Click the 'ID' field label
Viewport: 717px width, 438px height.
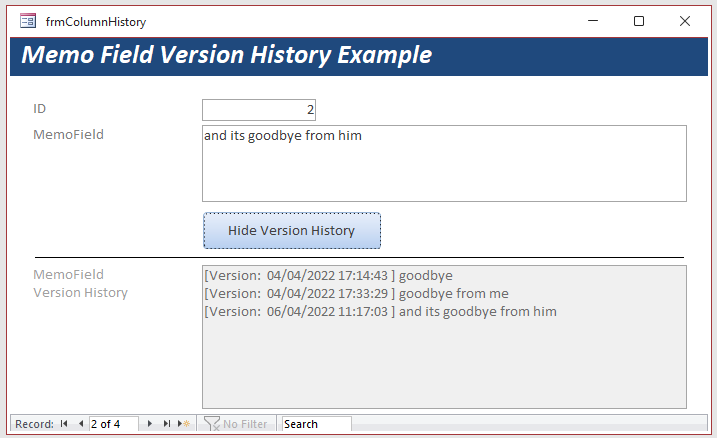point(39,109)
